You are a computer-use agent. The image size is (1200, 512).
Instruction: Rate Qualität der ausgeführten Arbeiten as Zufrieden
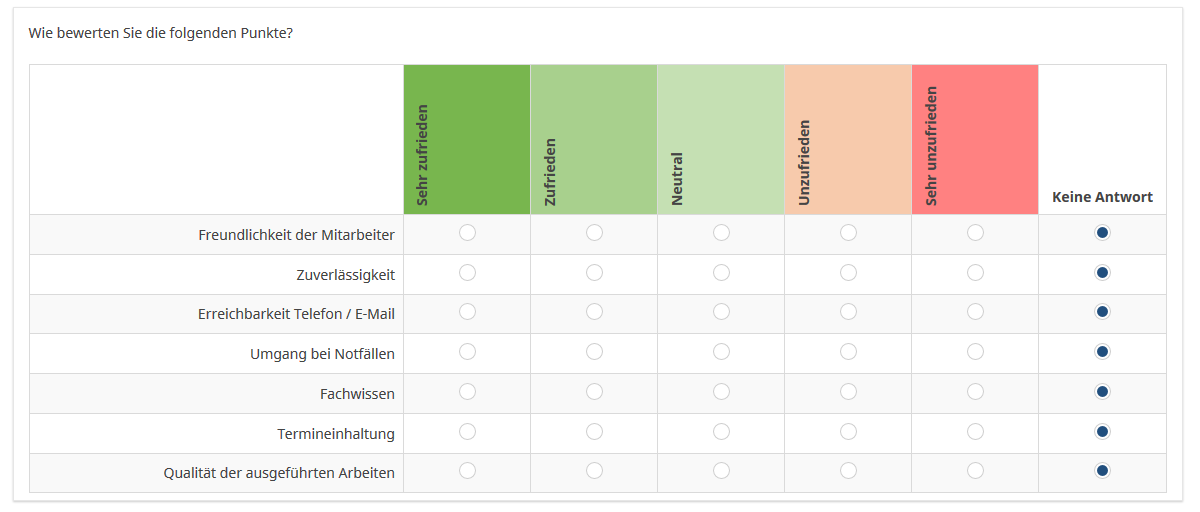click(594, 470)
